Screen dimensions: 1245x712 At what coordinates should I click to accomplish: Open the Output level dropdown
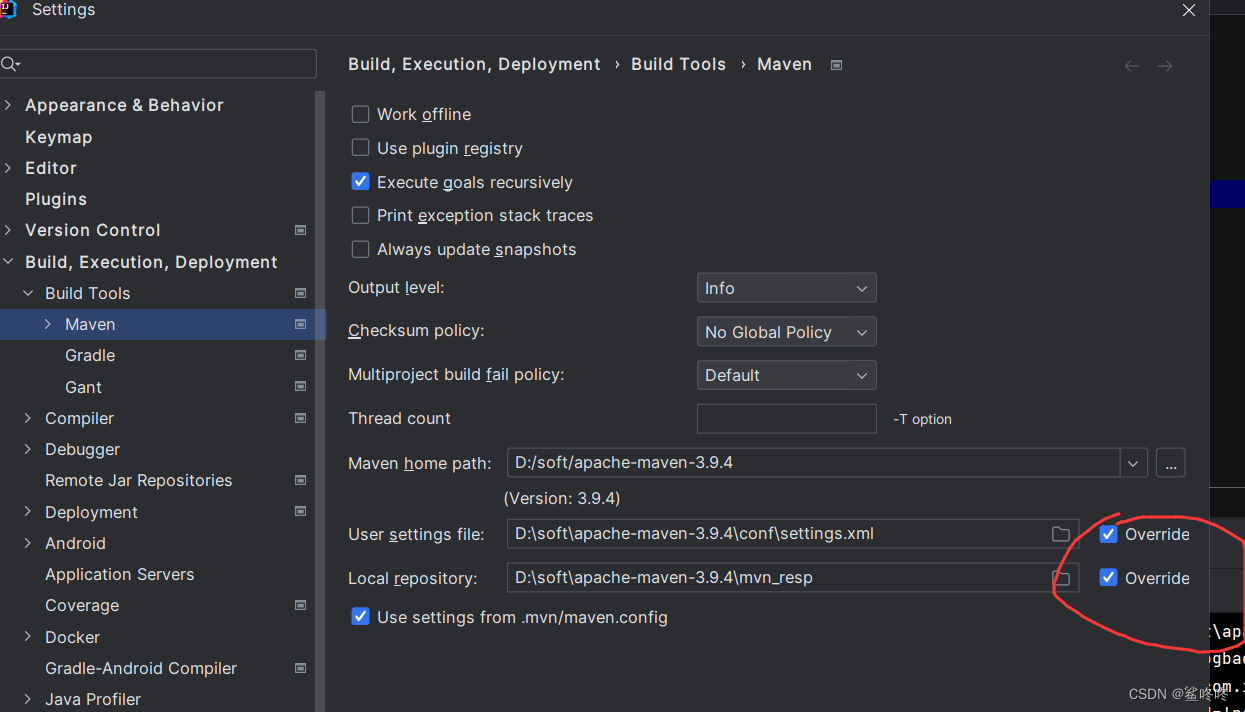tap(786, 288)
